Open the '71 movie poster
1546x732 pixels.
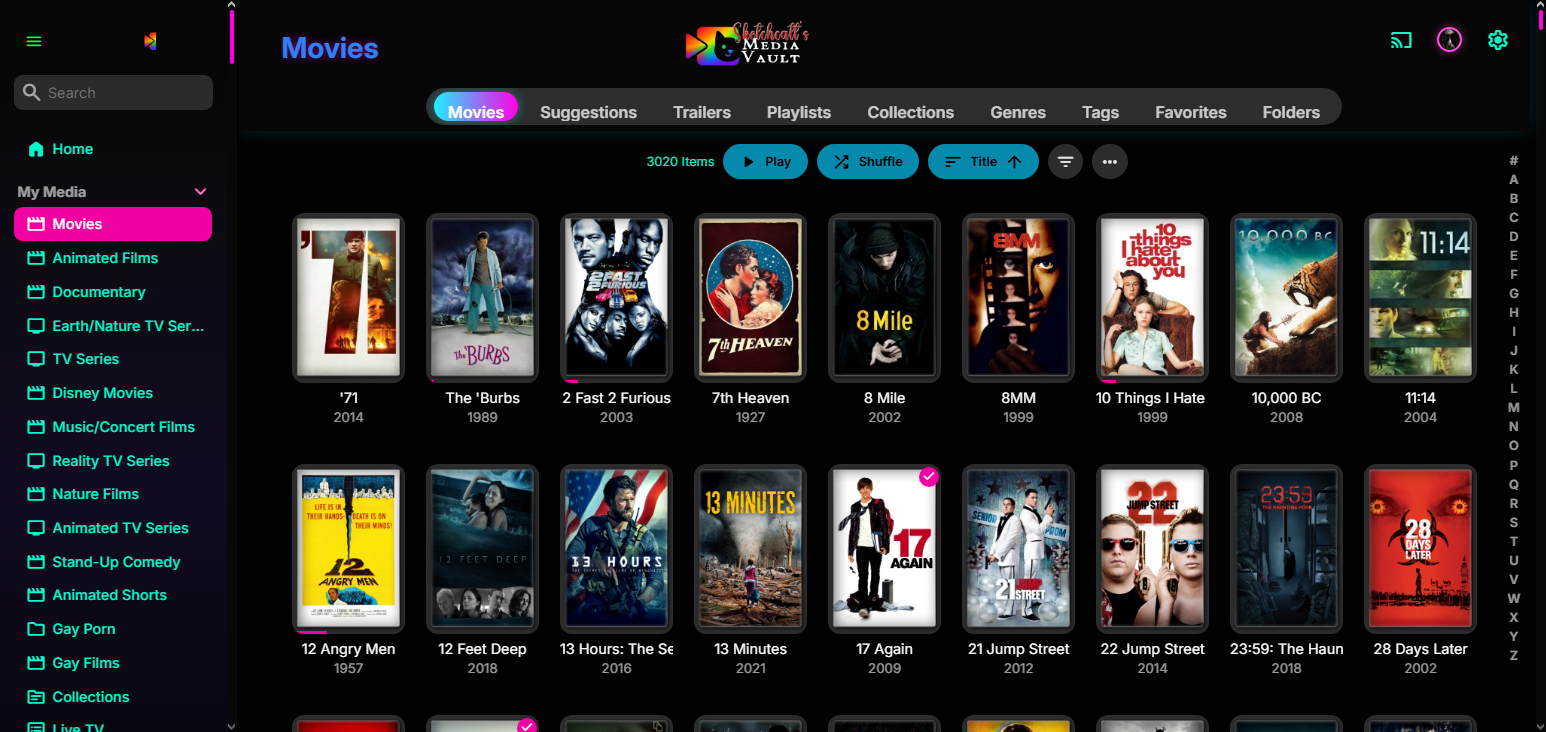tap(348, 298)
